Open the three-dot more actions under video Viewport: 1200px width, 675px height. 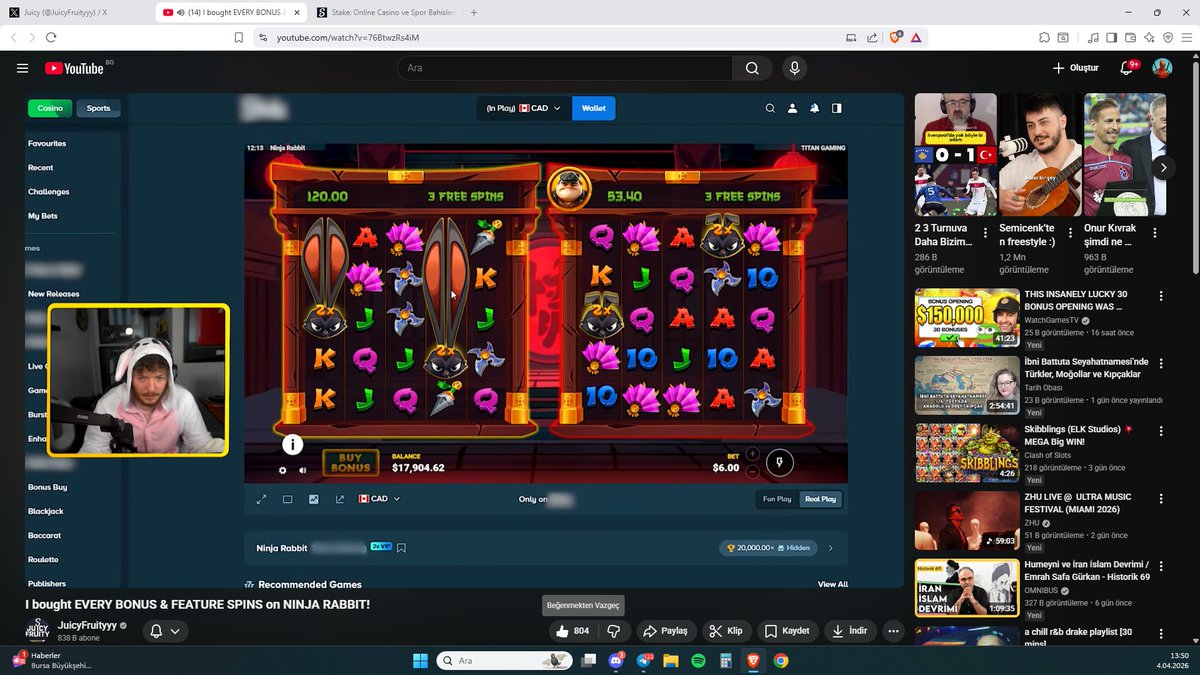893,631
